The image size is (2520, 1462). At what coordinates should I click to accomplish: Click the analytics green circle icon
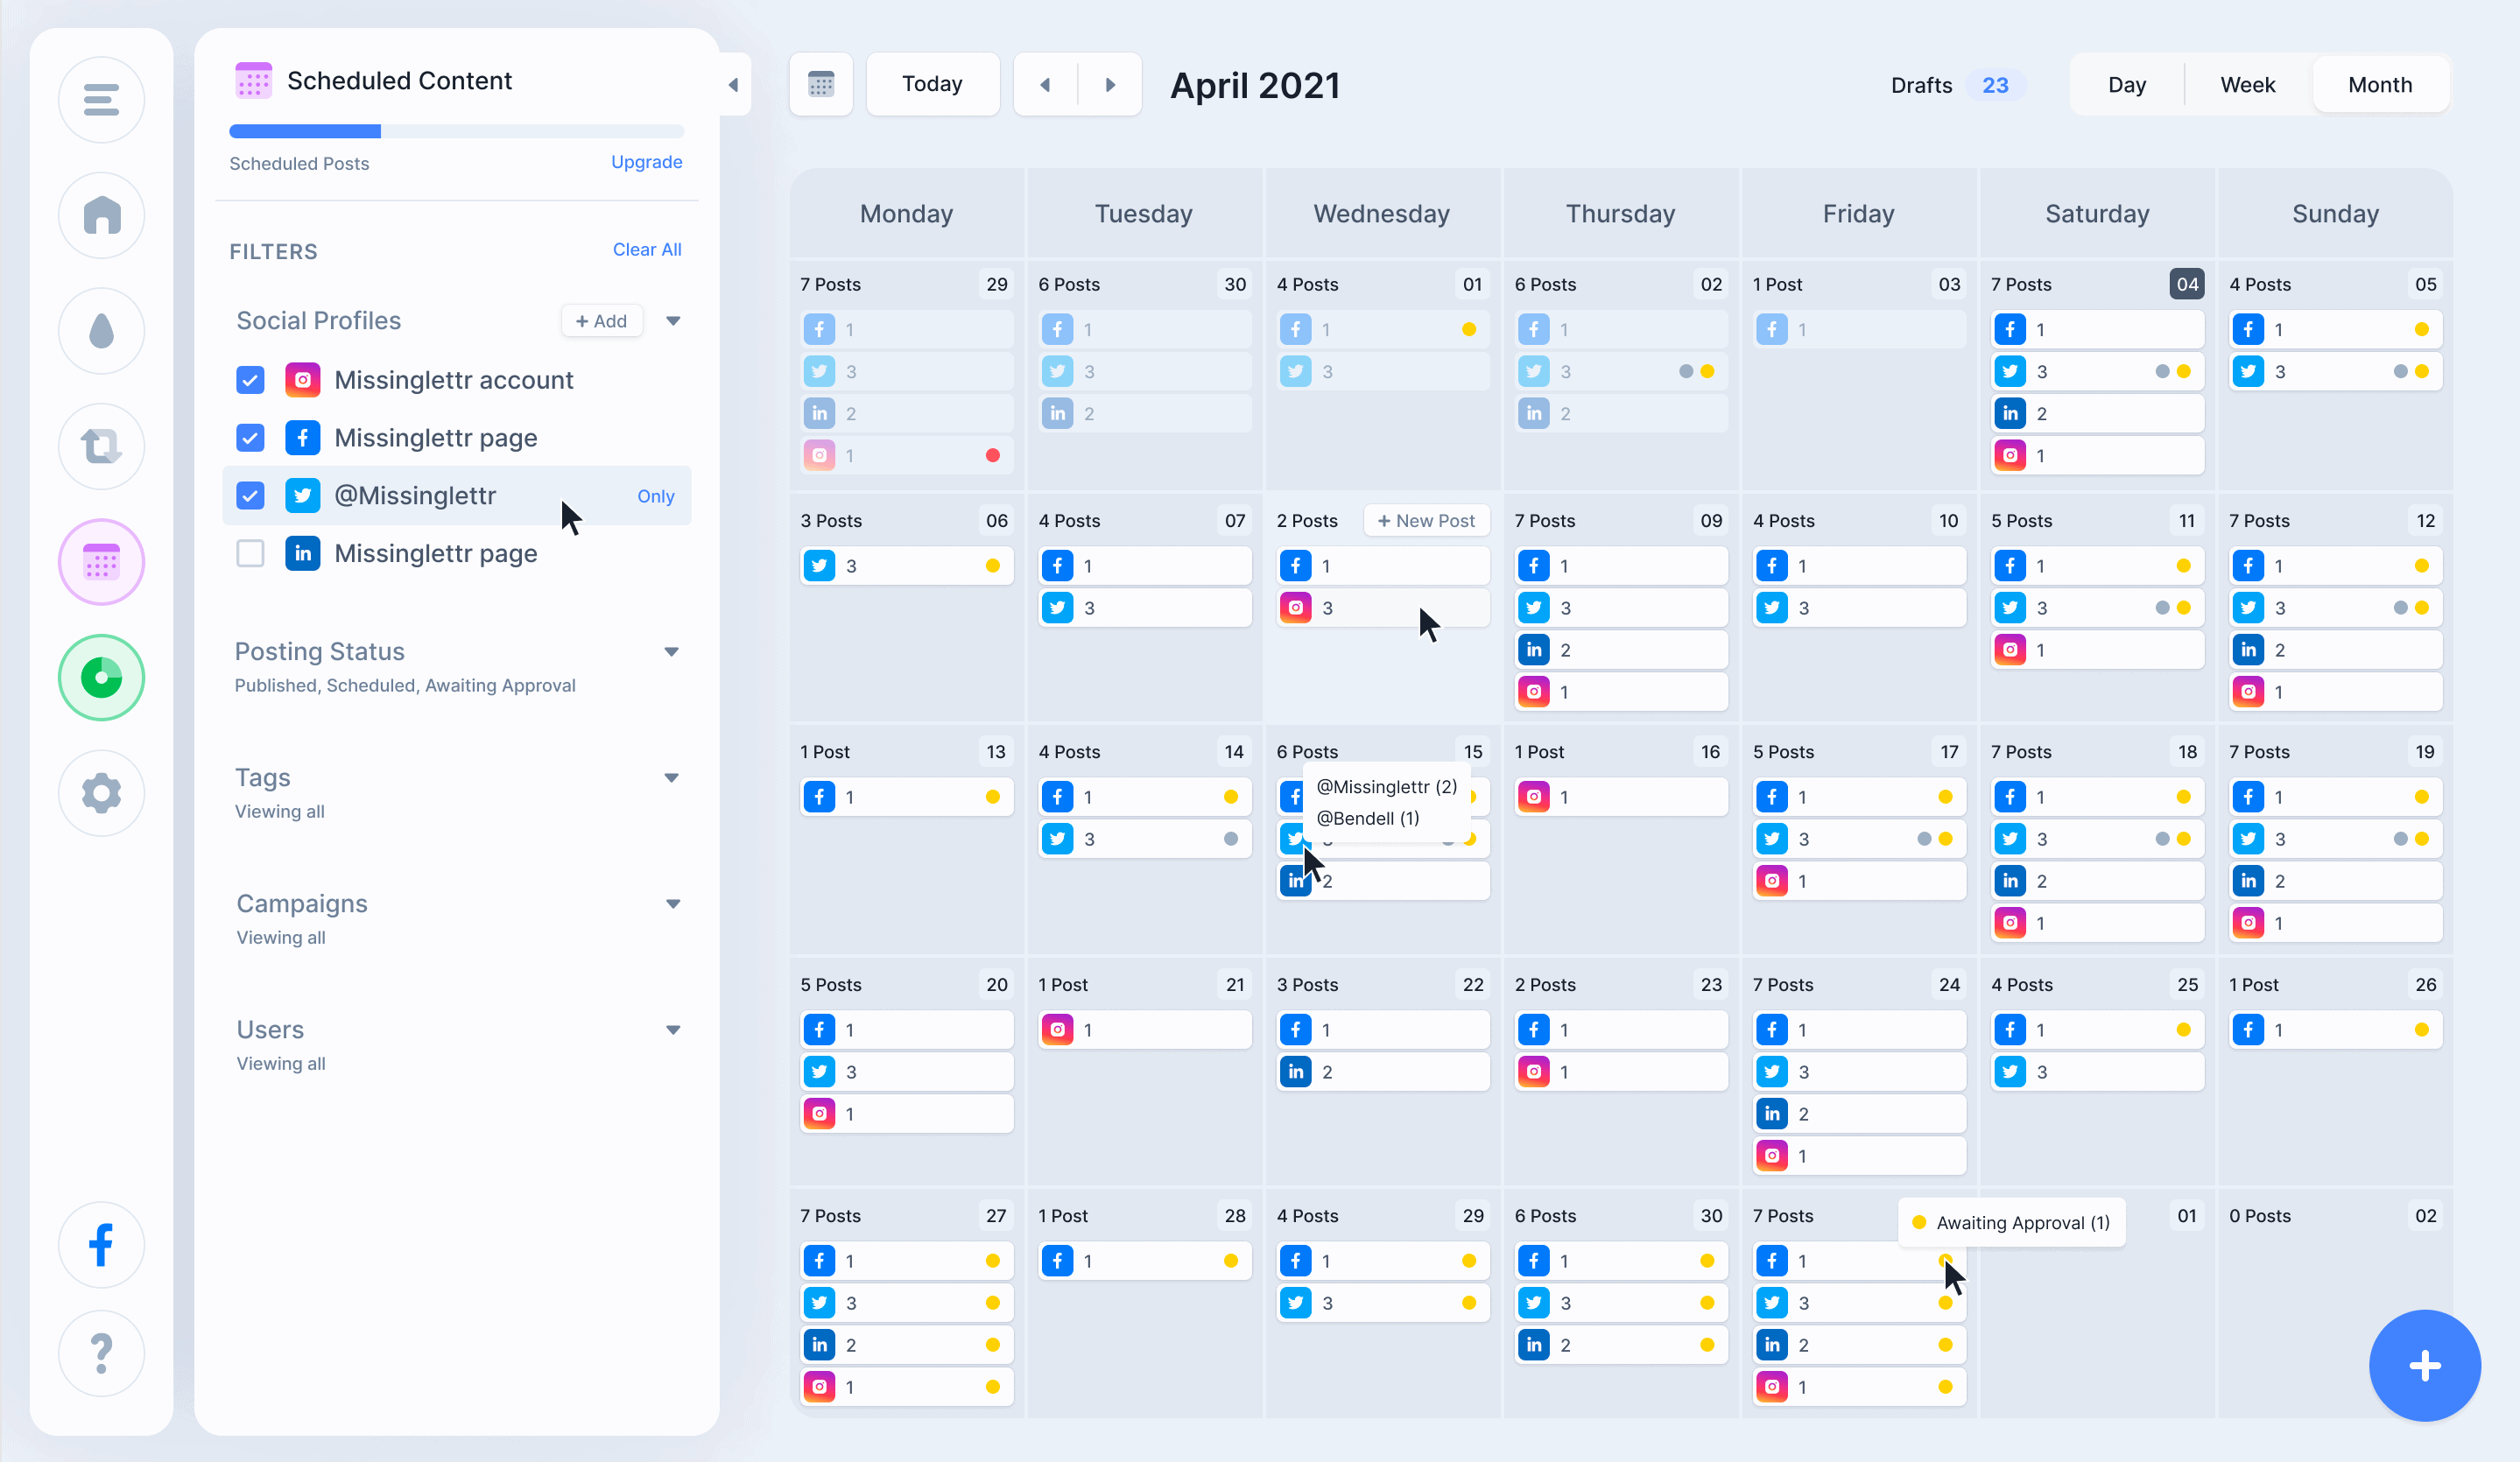click(99, 677)
